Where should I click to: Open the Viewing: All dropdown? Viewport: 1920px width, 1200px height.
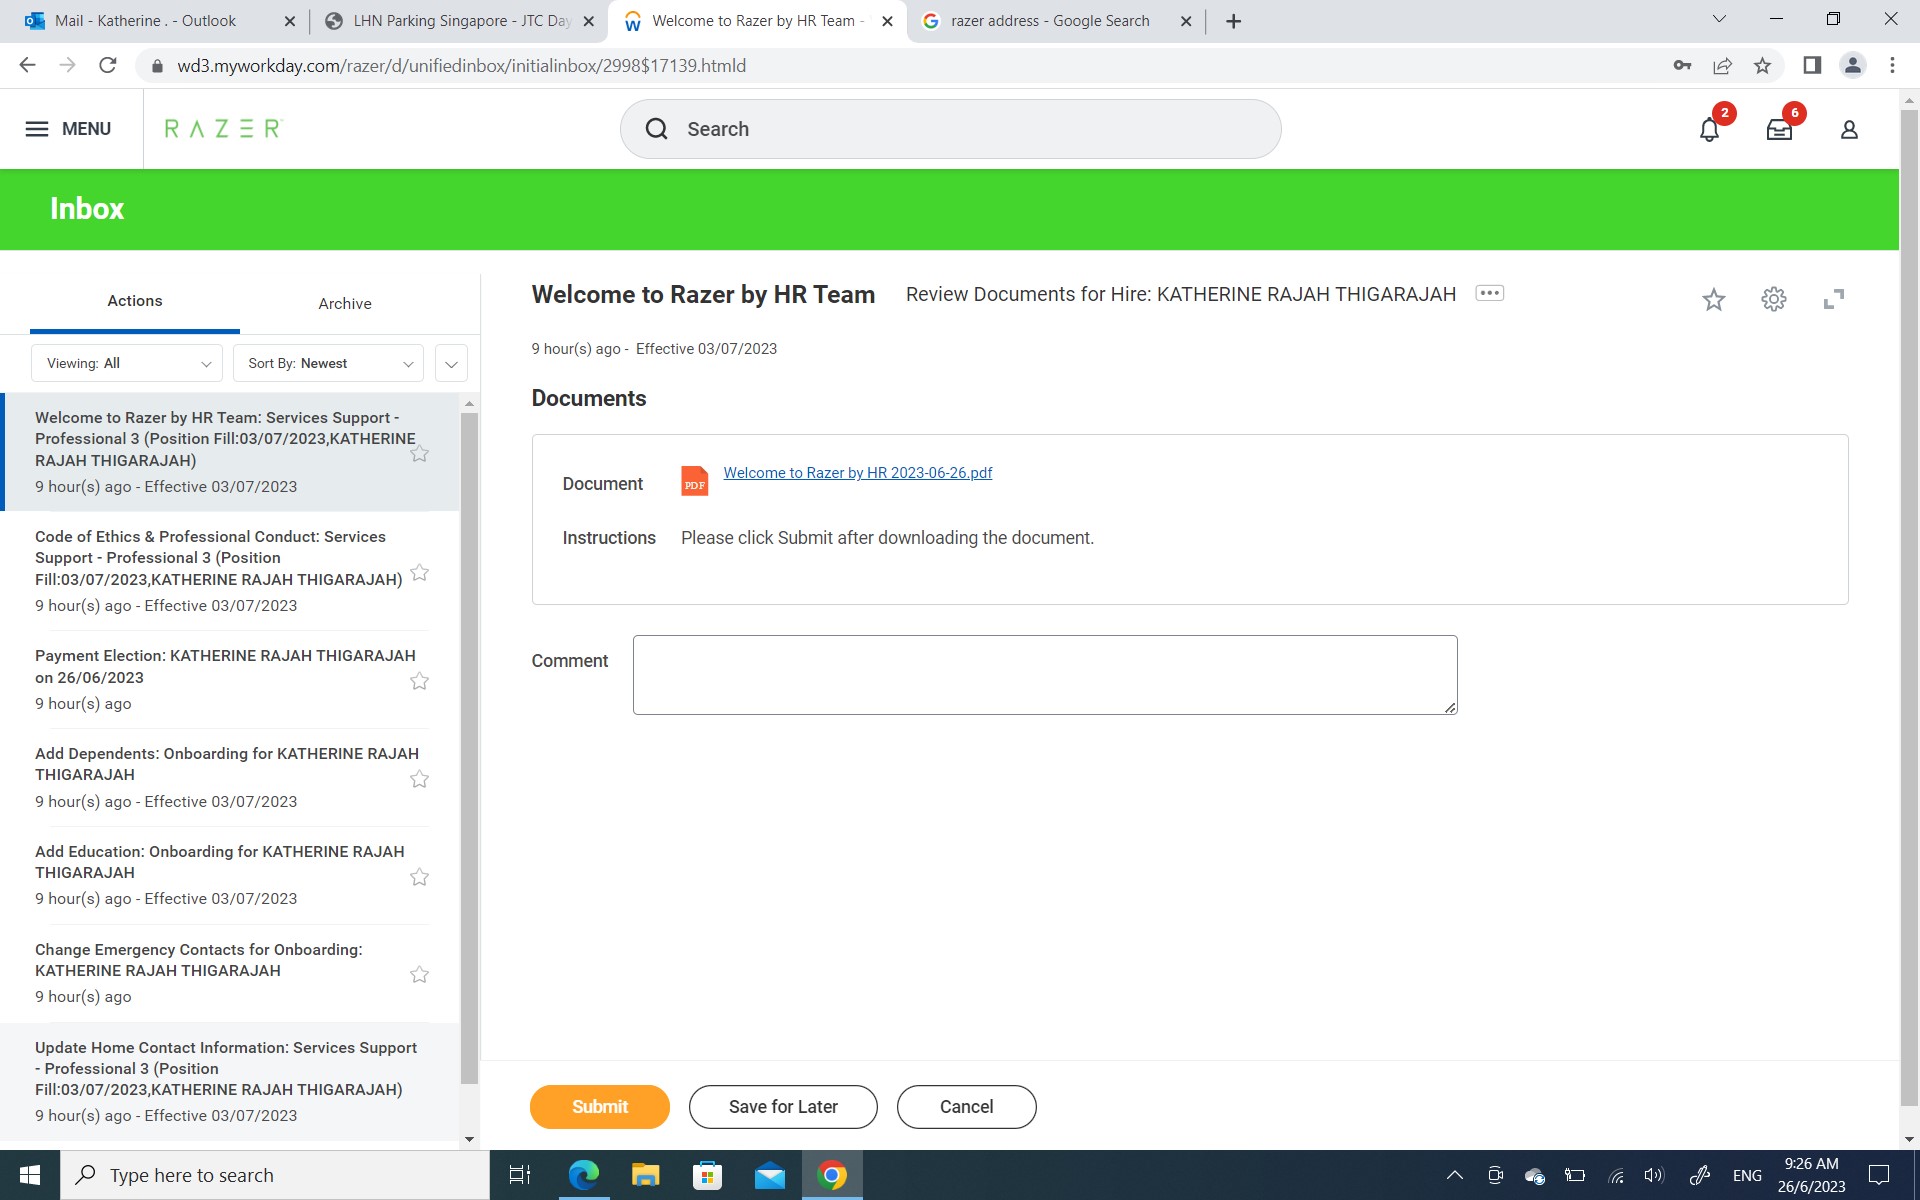[127, 363]
